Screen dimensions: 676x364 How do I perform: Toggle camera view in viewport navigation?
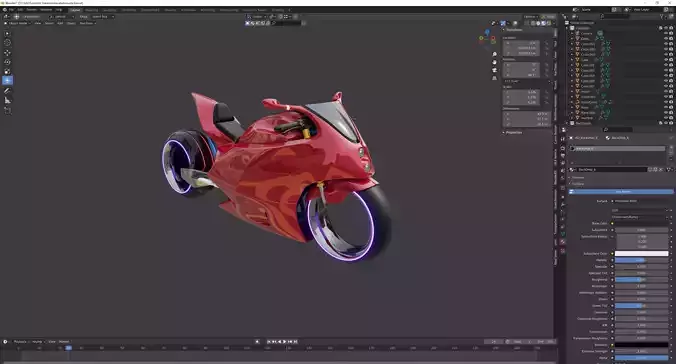(494, 70)
